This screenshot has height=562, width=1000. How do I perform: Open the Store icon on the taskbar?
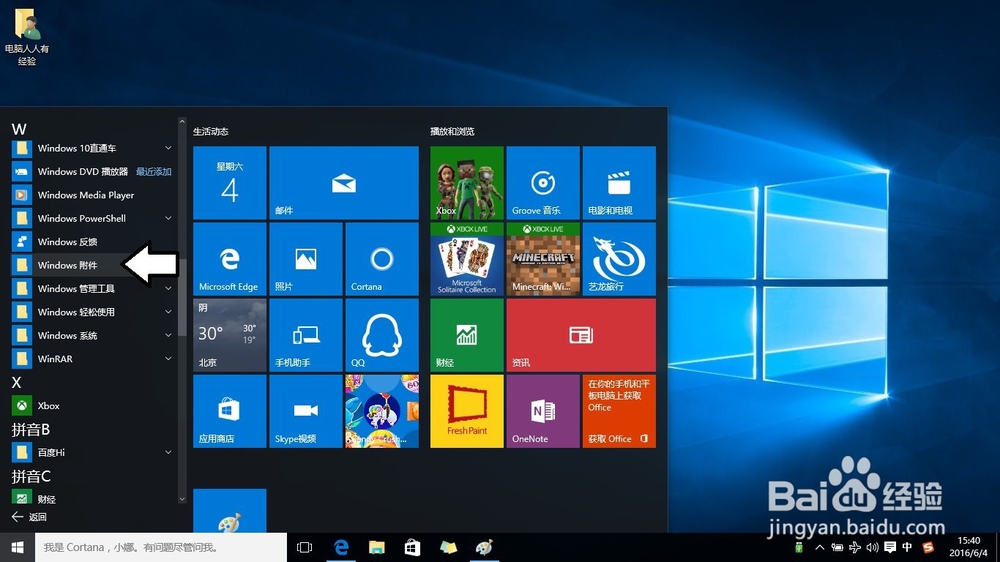tap(413, 547)
